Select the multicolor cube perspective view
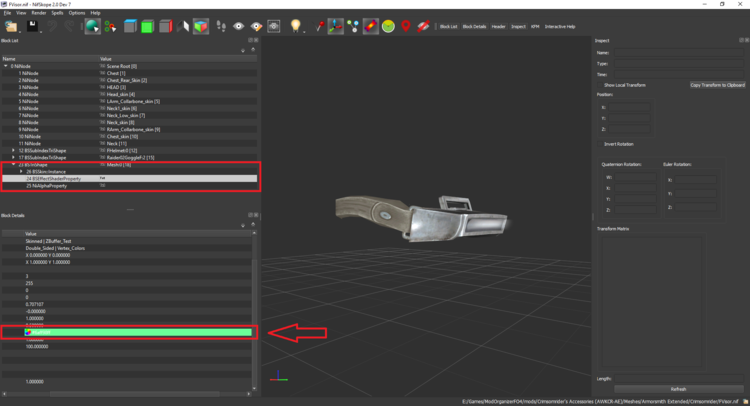 coord(201,26)
